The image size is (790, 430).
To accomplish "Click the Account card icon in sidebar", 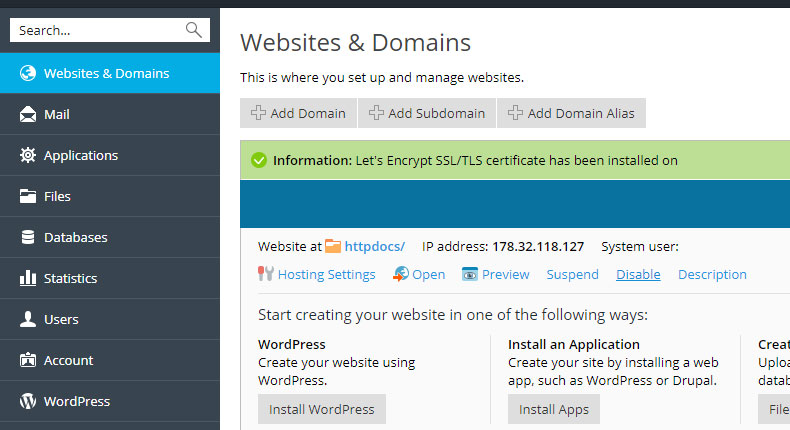I will pyautogui.click(x=28, y=360).
